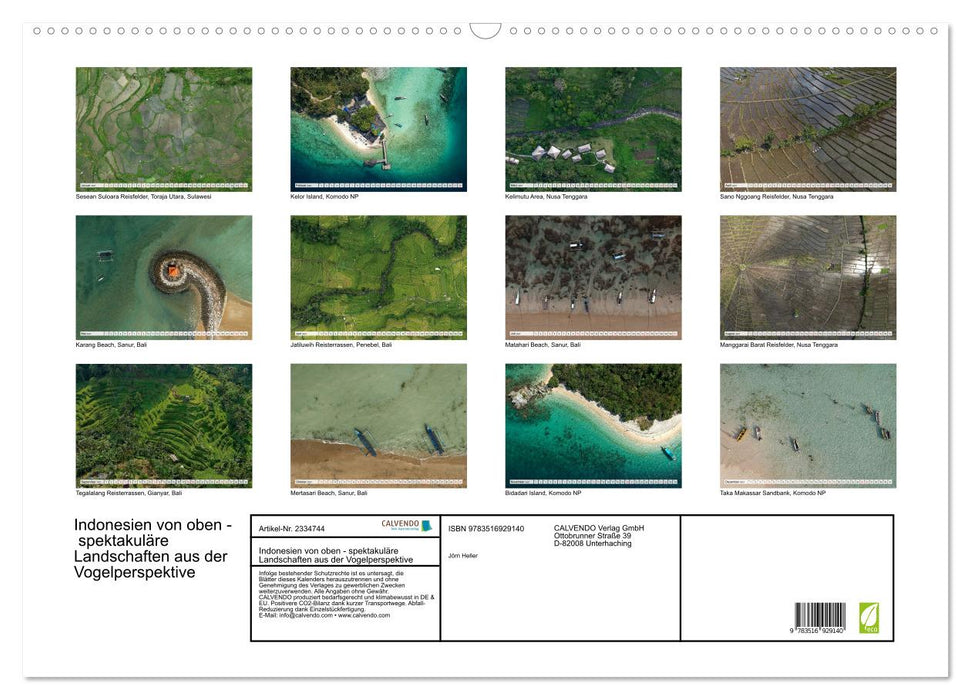
Task: Click the calendar hanger notch at top
Action: (486, 31)
